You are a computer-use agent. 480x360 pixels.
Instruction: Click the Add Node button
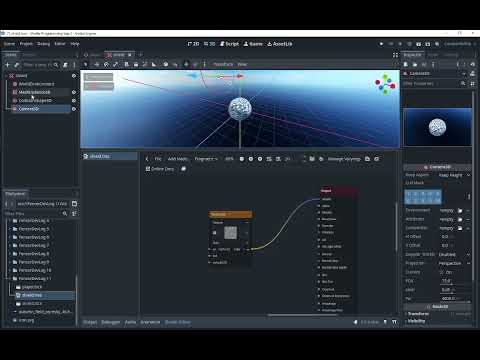[x=177, y=159]
